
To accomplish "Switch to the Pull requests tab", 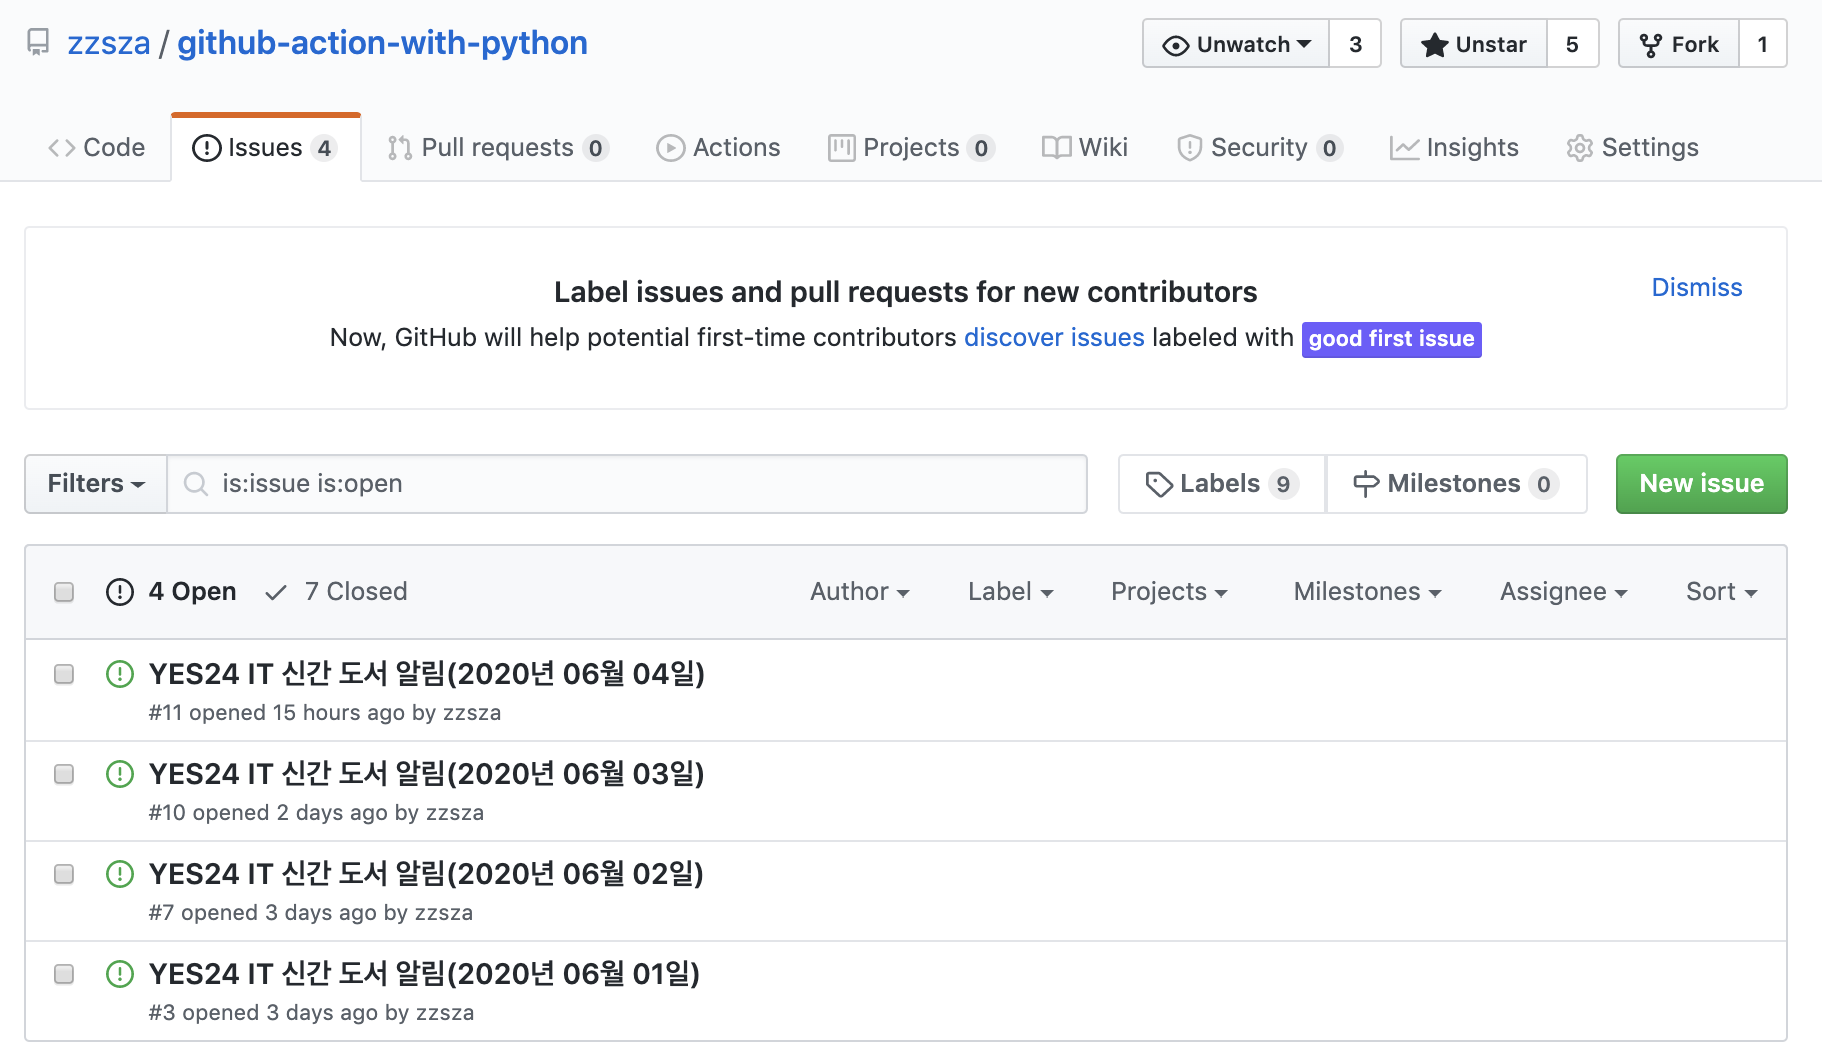I will coord(497,148).
